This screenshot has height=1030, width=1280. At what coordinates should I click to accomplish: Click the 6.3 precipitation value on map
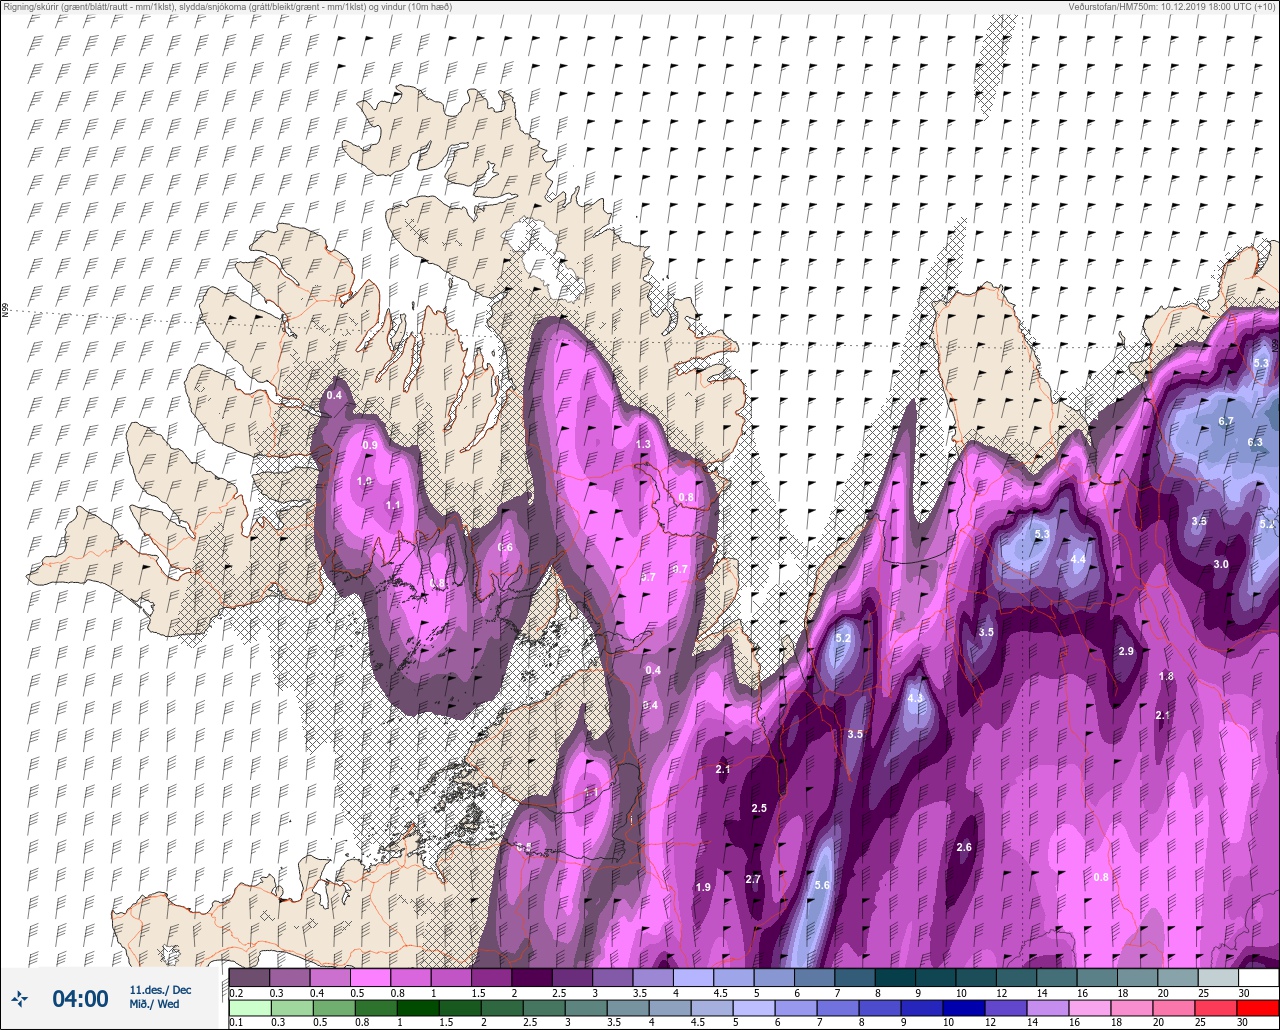1255,442
